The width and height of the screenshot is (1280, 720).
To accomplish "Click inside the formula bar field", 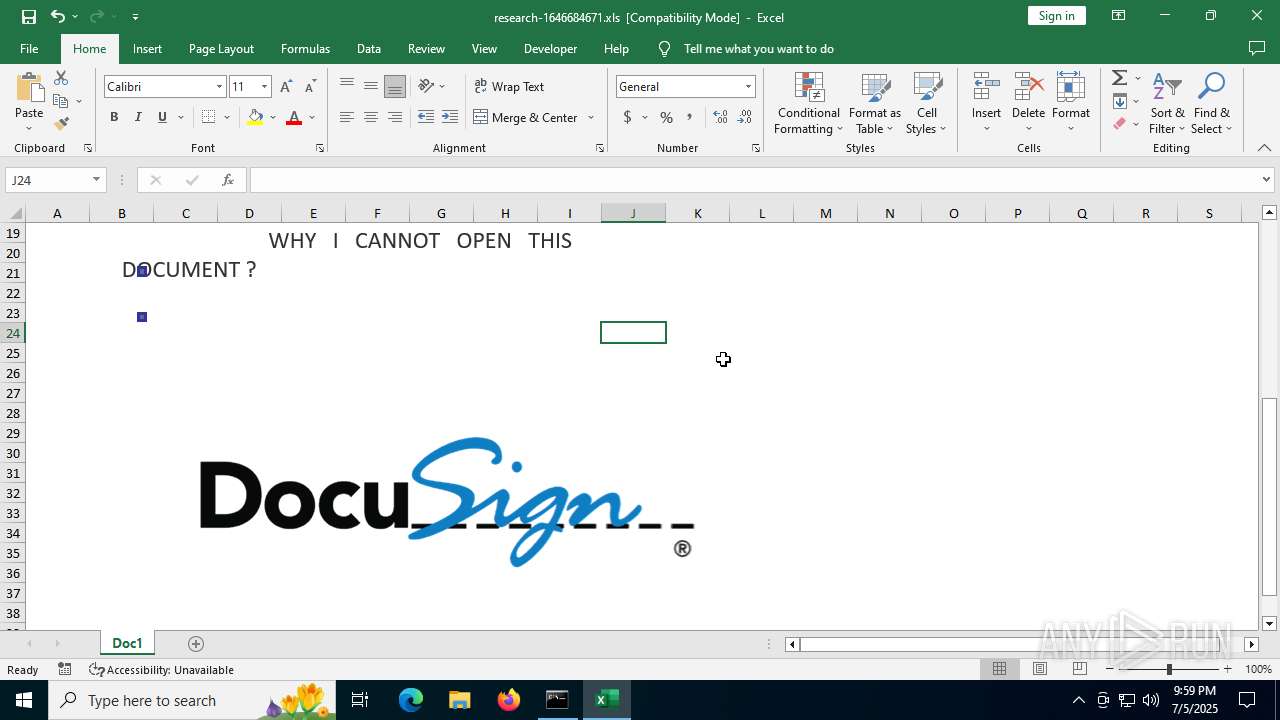I will [755, 180].
